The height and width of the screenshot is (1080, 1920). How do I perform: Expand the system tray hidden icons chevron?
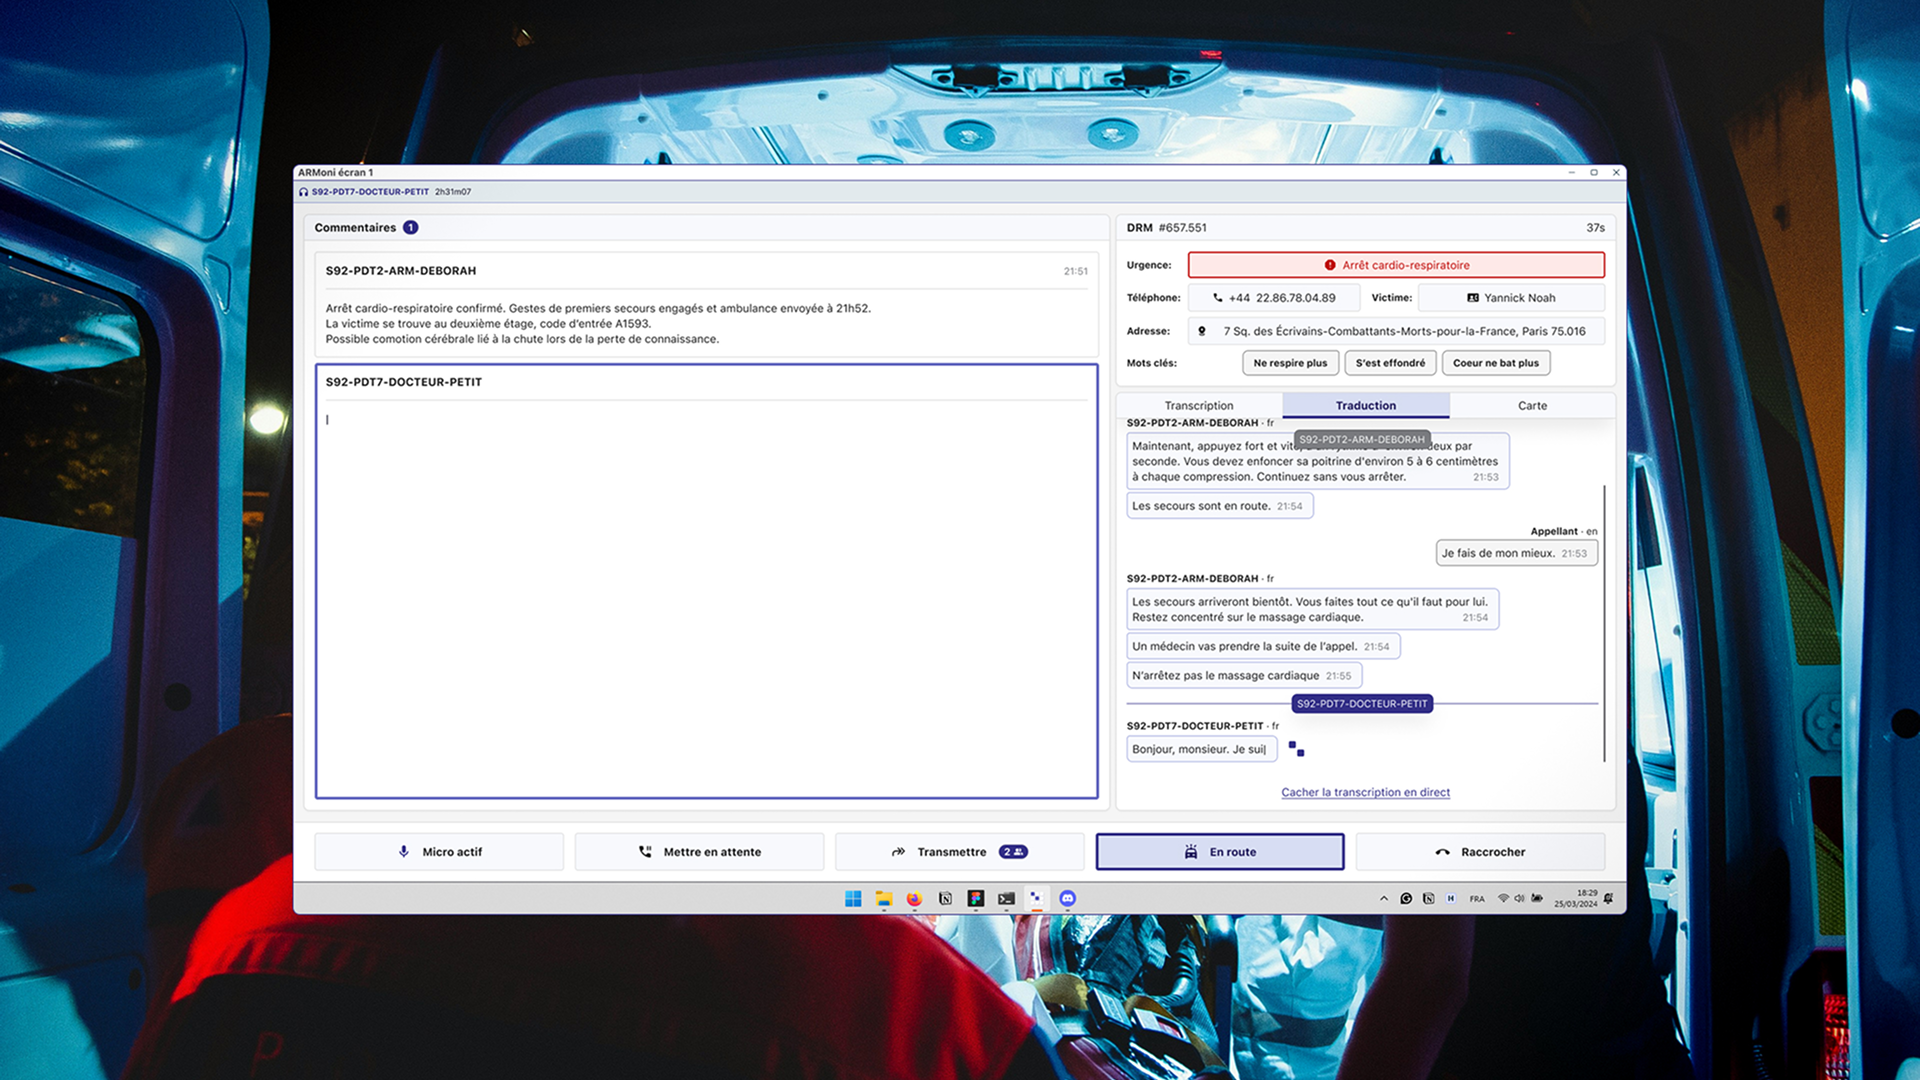tap(1384, 899)
